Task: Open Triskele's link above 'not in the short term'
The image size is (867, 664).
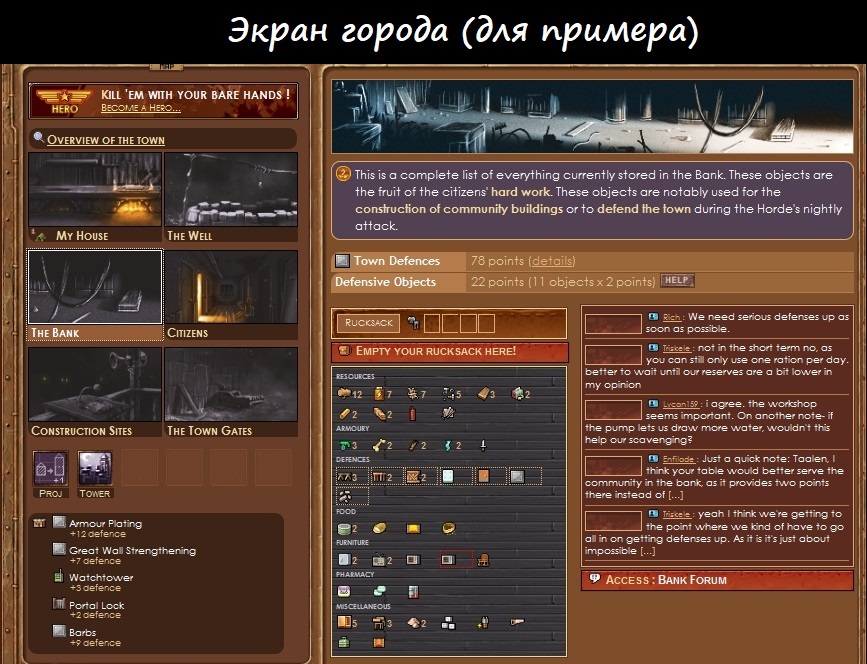Action: point(677,348)
